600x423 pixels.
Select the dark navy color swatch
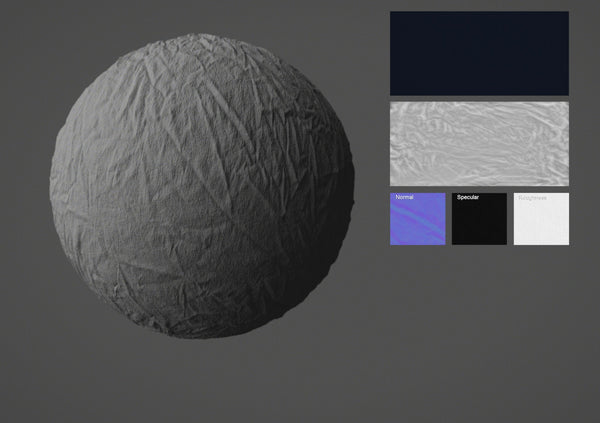click(479, 53)
